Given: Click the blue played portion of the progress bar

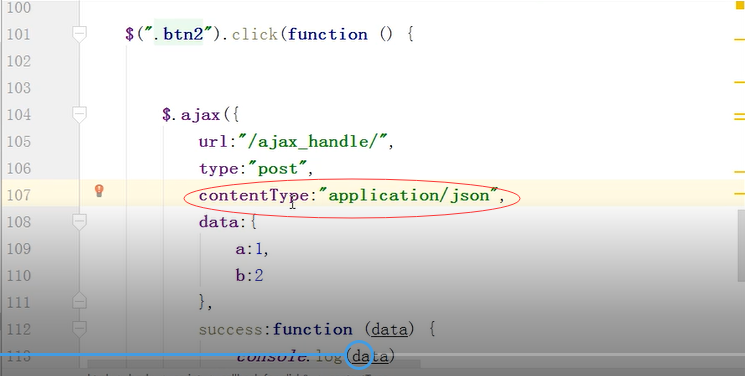Looking at the screenshot, I should [172, 355].
